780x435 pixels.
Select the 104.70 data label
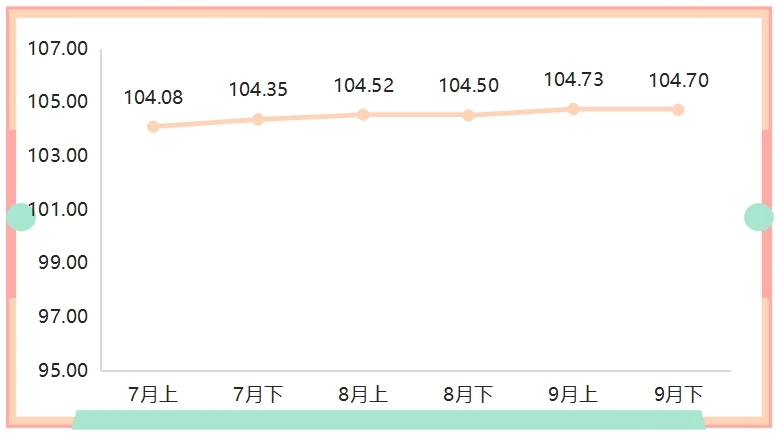(678, 81)
